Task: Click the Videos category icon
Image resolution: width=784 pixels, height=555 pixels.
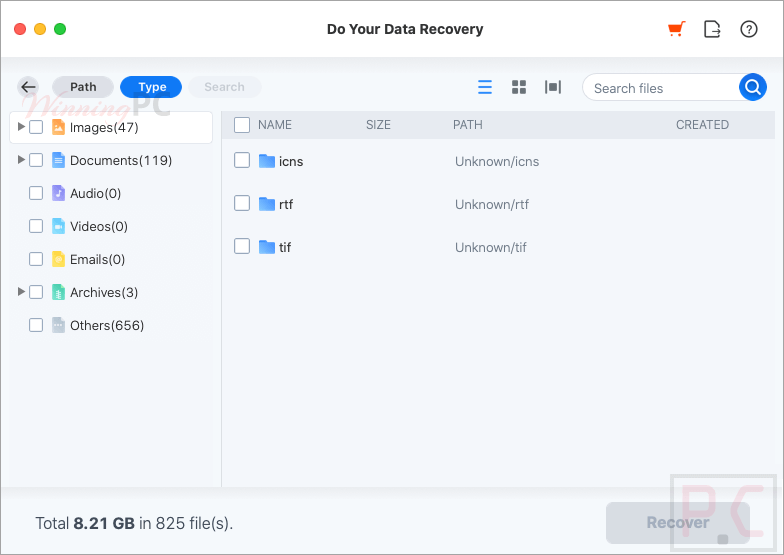Action: click(58, 226)
